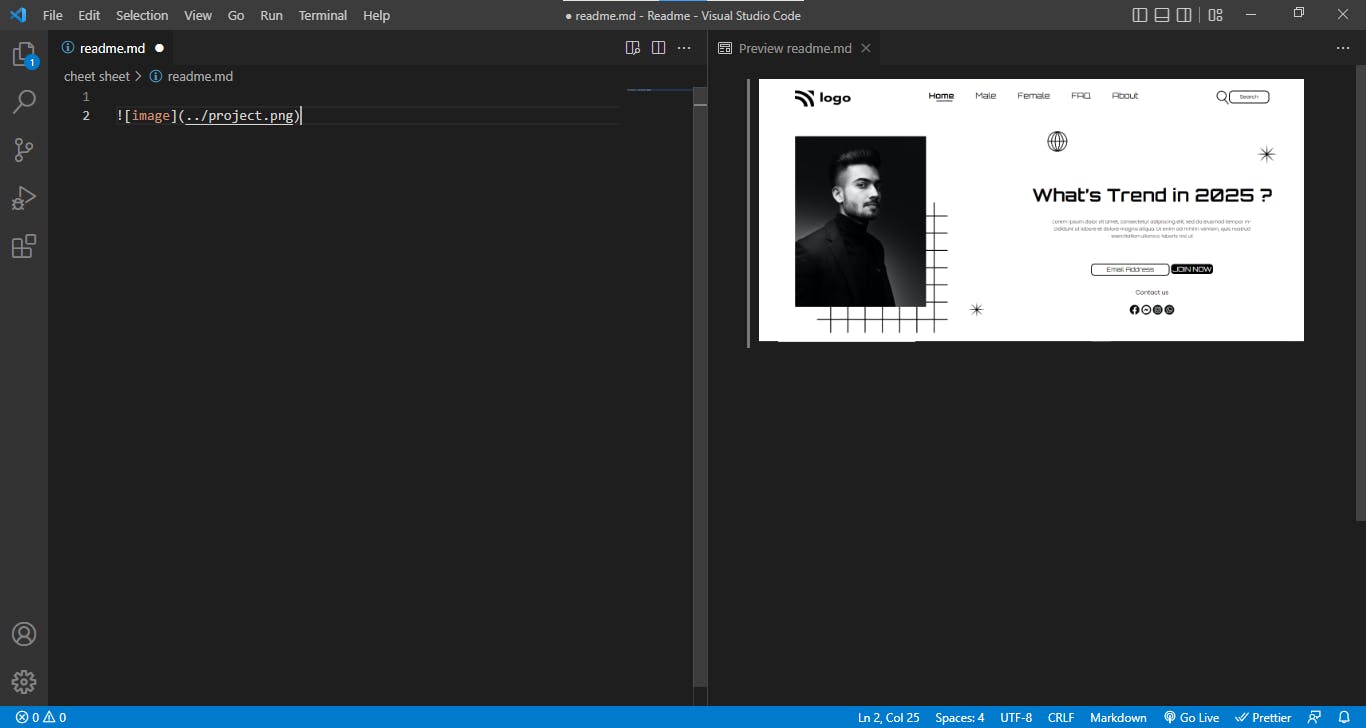Click the preview pane vertical scrollbar
Screen dimensions: 1366x728
[1360, 293]
